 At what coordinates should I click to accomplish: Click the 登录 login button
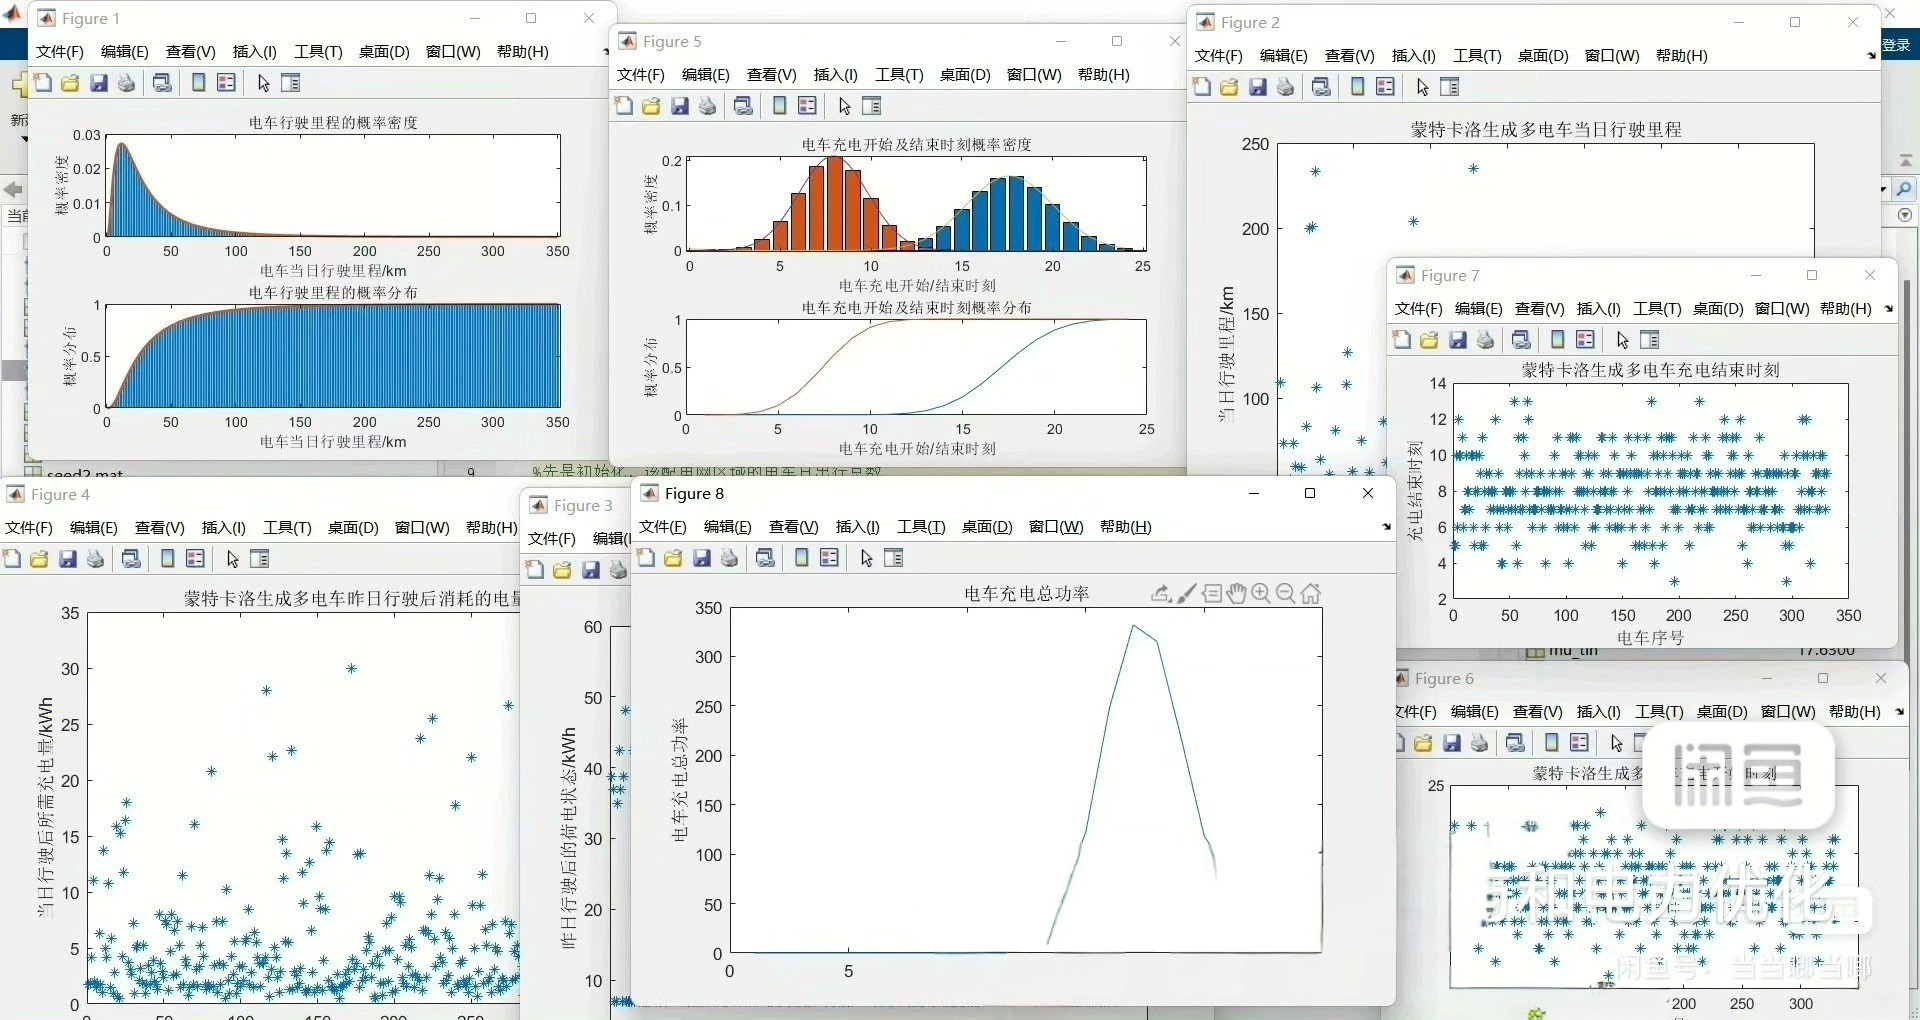[1896, 45]
